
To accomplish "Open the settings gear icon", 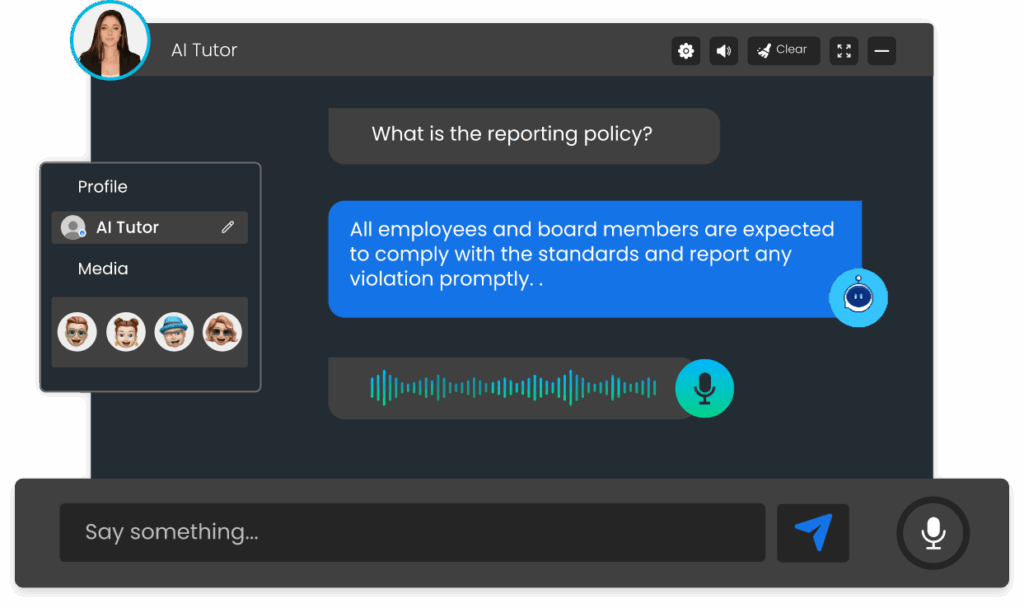I will click(x=686, y=51).
